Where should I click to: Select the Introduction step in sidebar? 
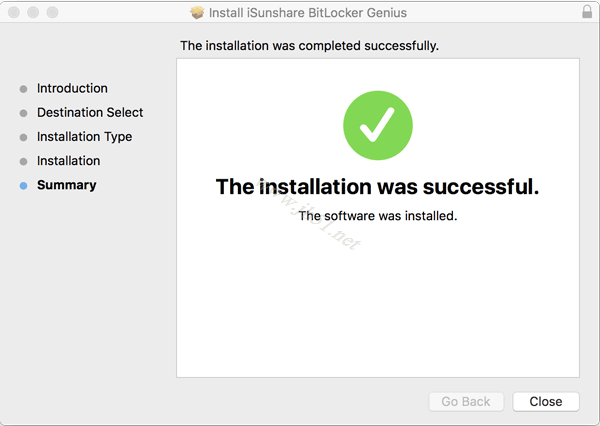[72, 89]
